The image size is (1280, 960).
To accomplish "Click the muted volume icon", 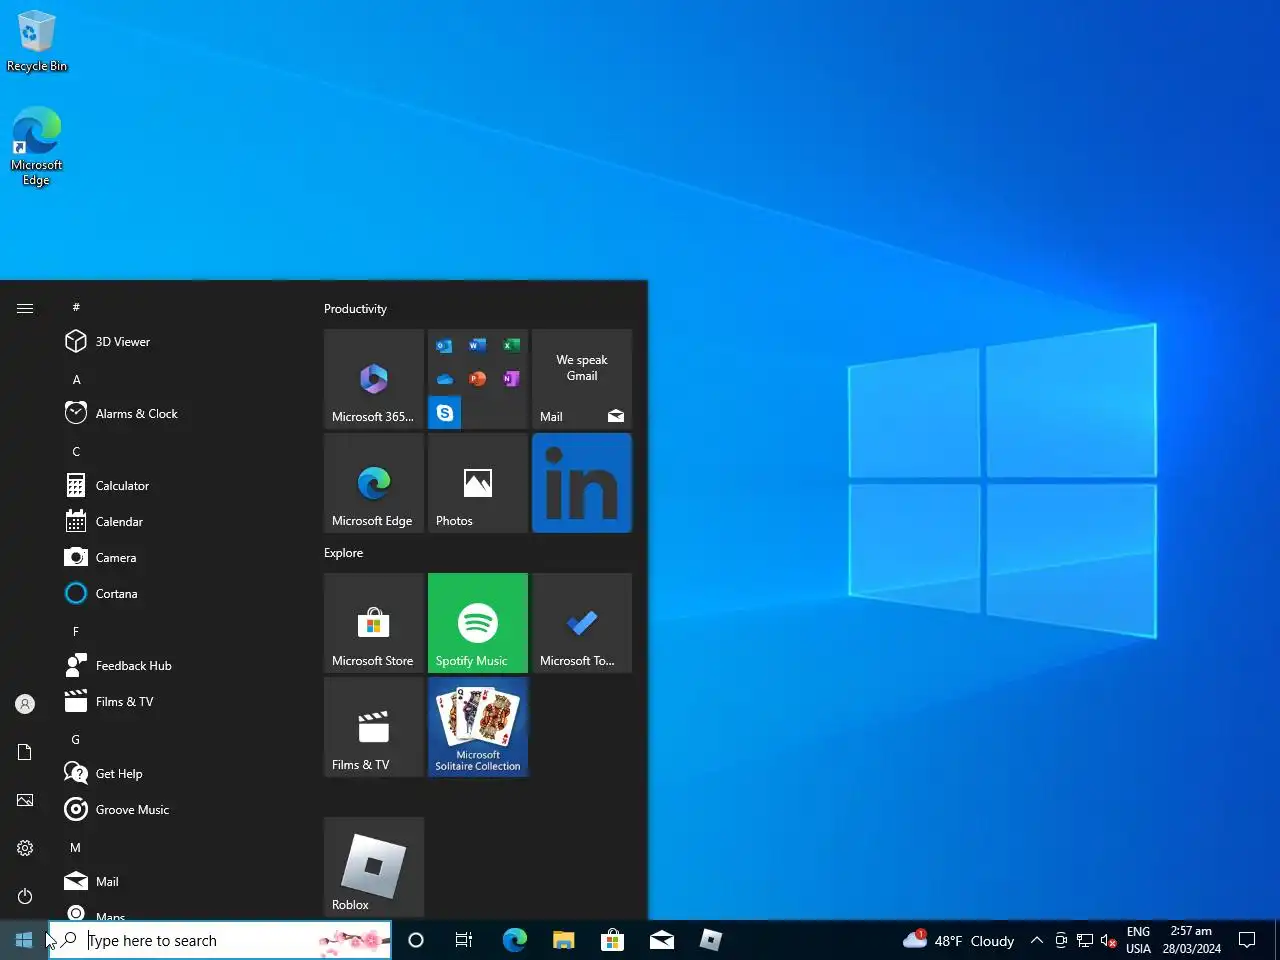I will click(x=1108, y=940).
